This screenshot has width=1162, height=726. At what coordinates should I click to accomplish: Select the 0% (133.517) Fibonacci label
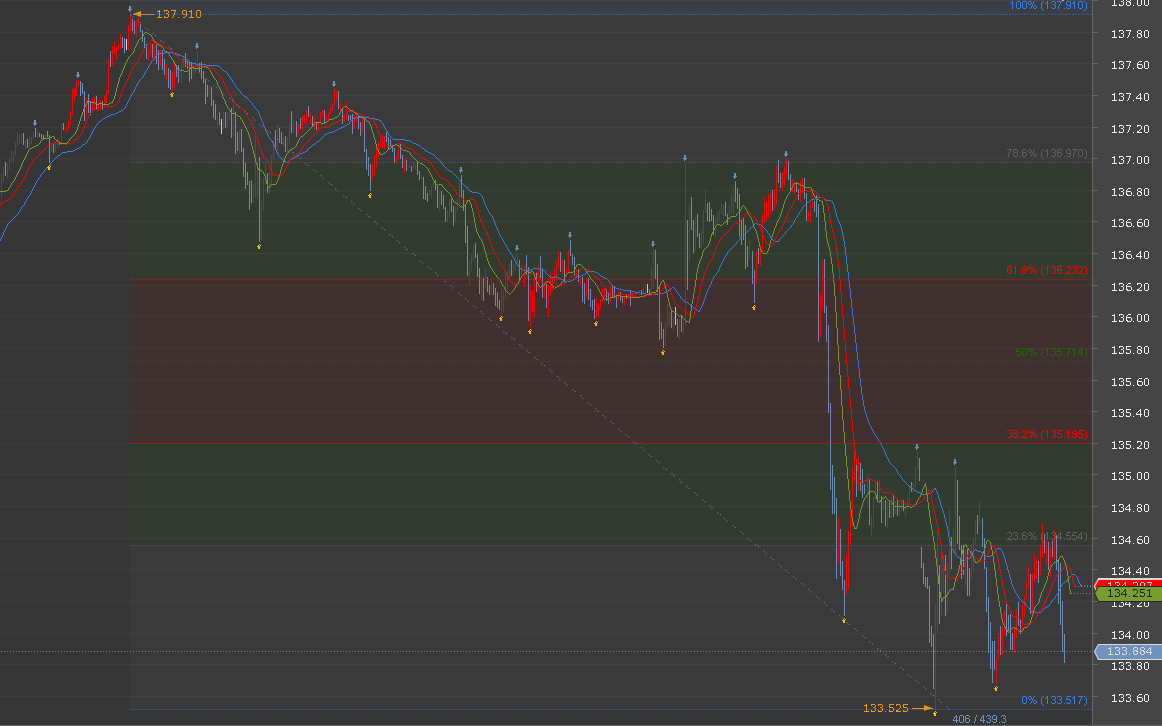pos(1053,700)
